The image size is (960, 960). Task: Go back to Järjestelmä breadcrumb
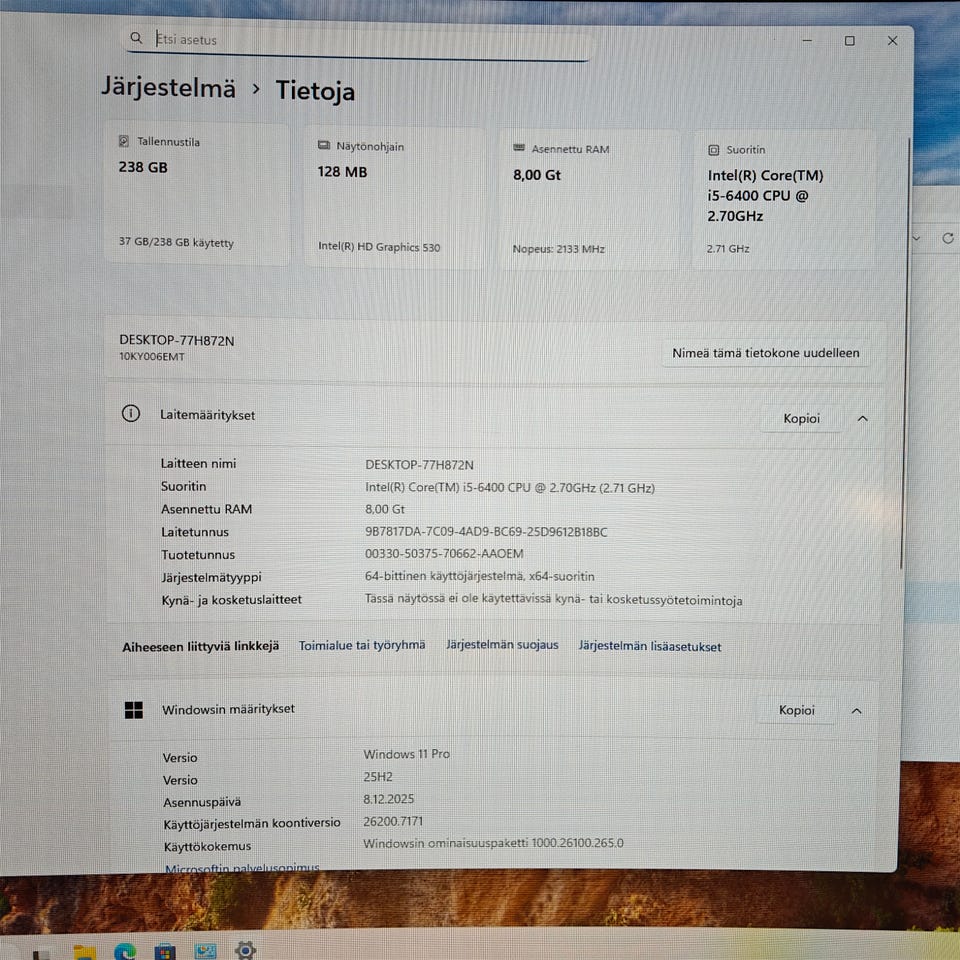(168, 87)
